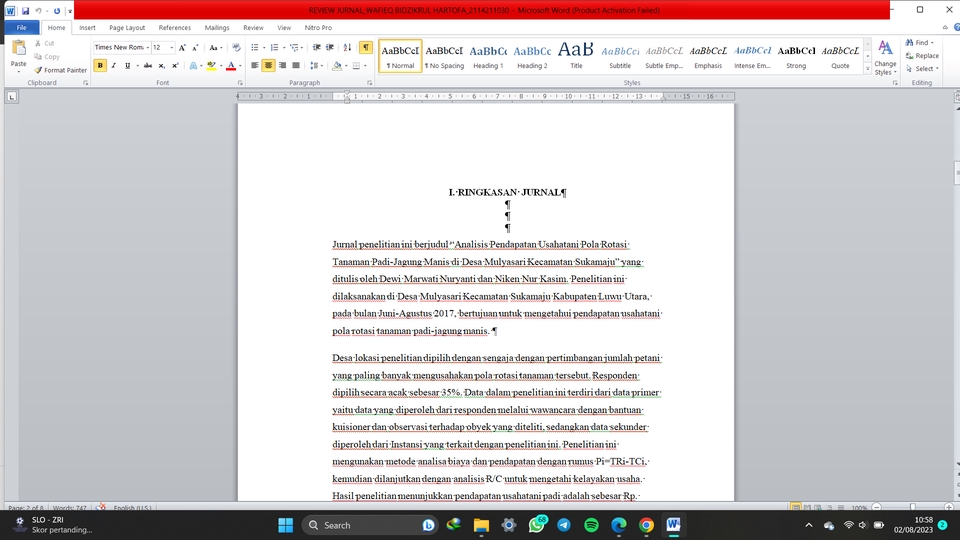
Task: Click Increase Indent icon
Action: (x=330, y=47)
